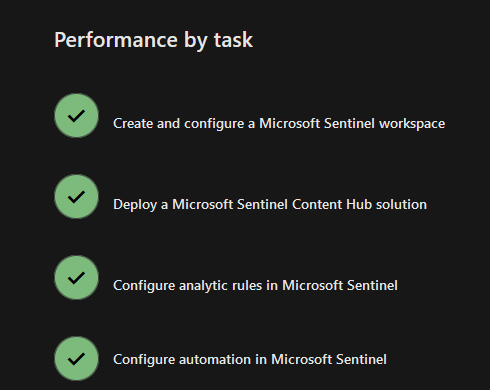The height and width of the screenshot is (390, 490).
Task: Click the words 'analytic rules' in third task
Action: [x=220, y=286]
